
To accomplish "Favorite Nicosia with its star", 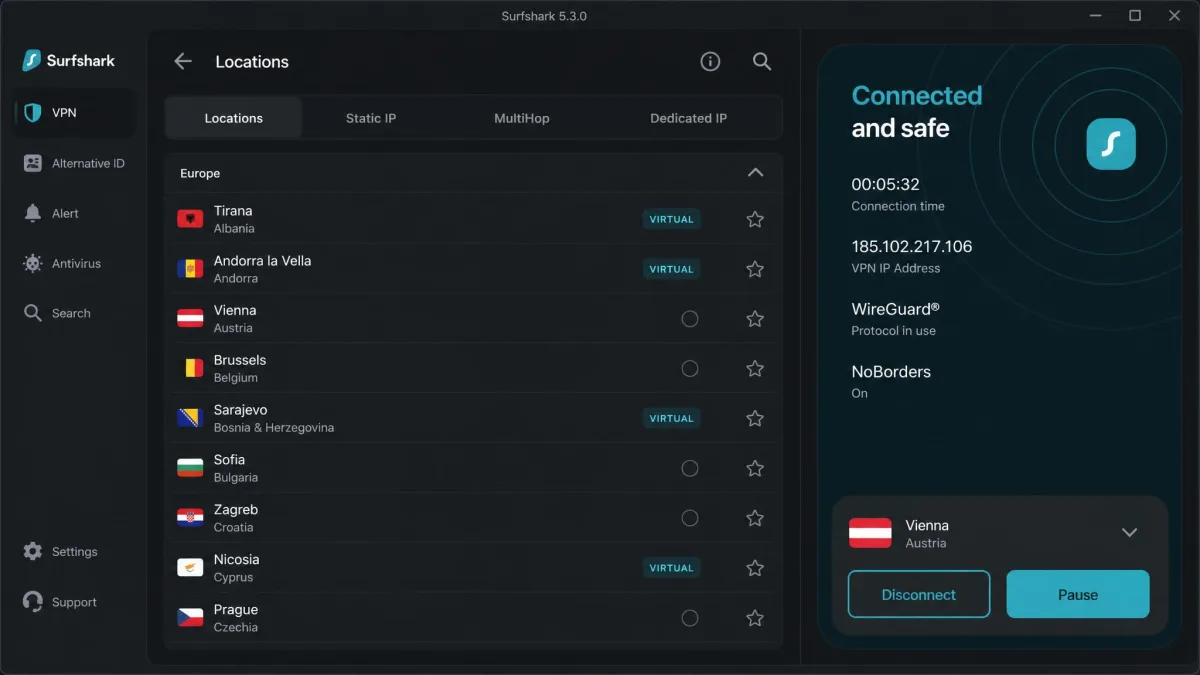I will pos(755,568).
